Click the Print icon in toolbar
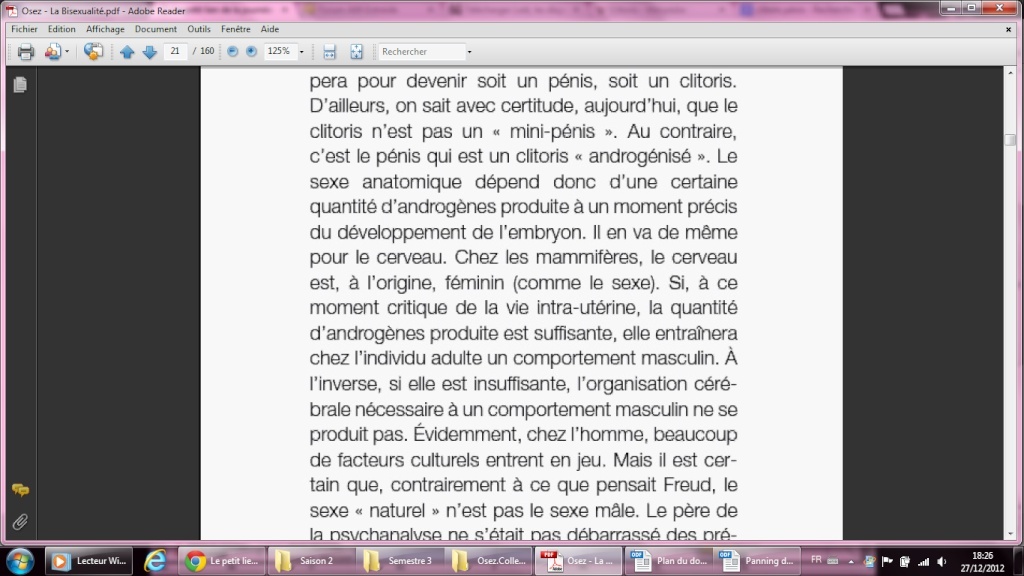Image resolution: width=1024 pixels, height=576 pixels. click(25, 52)
